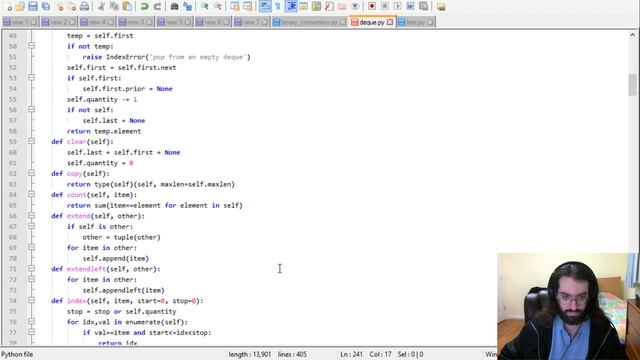The image size is (640, 360).
Task: Toggle the Indent Guide button
Action: pos(291,6)
